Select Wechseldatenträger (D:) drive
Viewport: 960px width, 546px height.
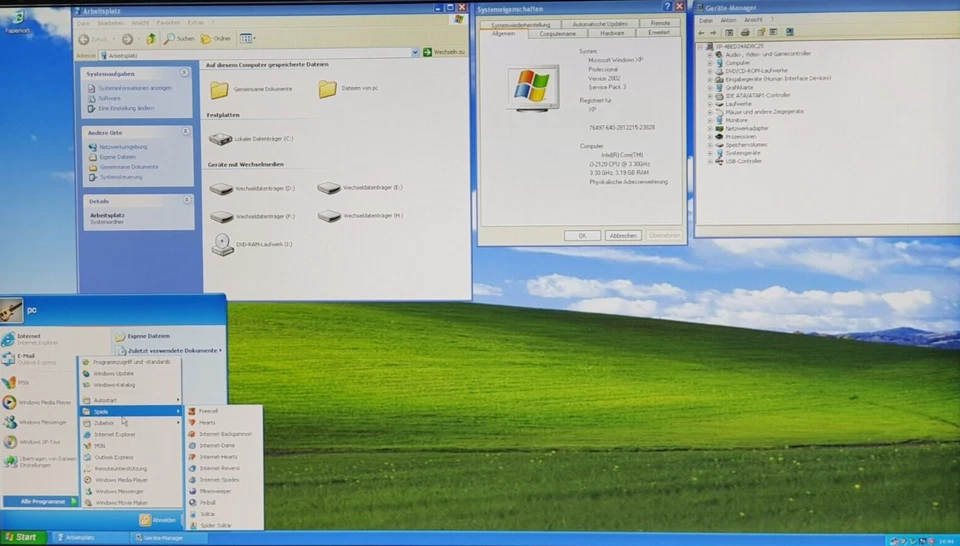point(252,189)
